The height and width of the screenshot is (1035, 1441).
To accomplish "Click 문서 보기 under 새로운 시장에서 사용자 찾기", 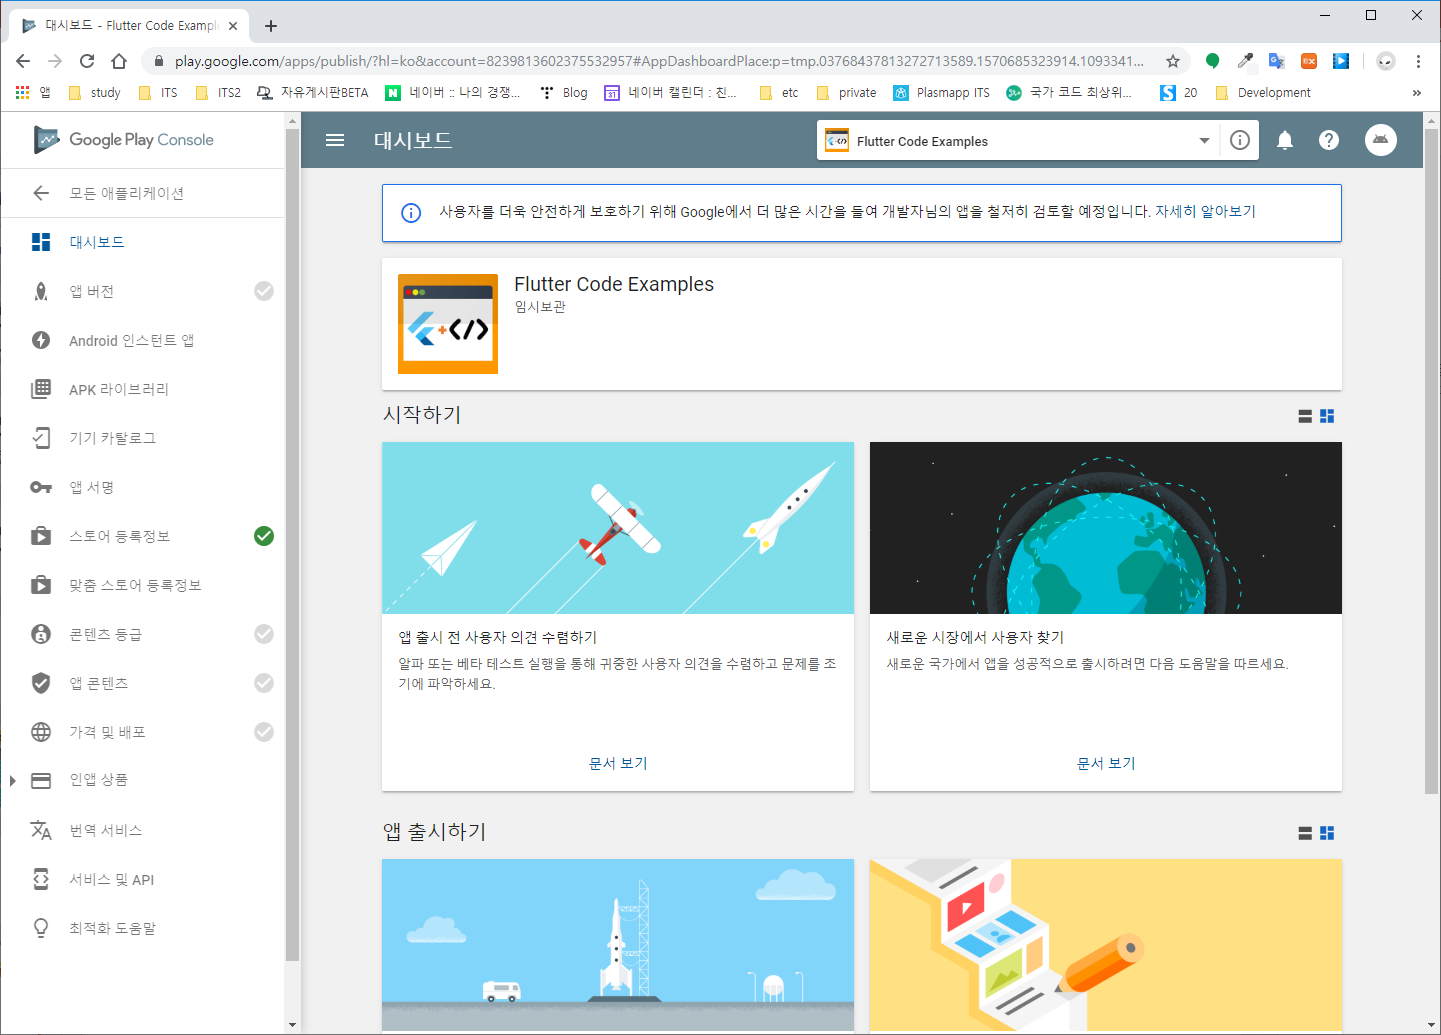I will tap(1106, 763).
